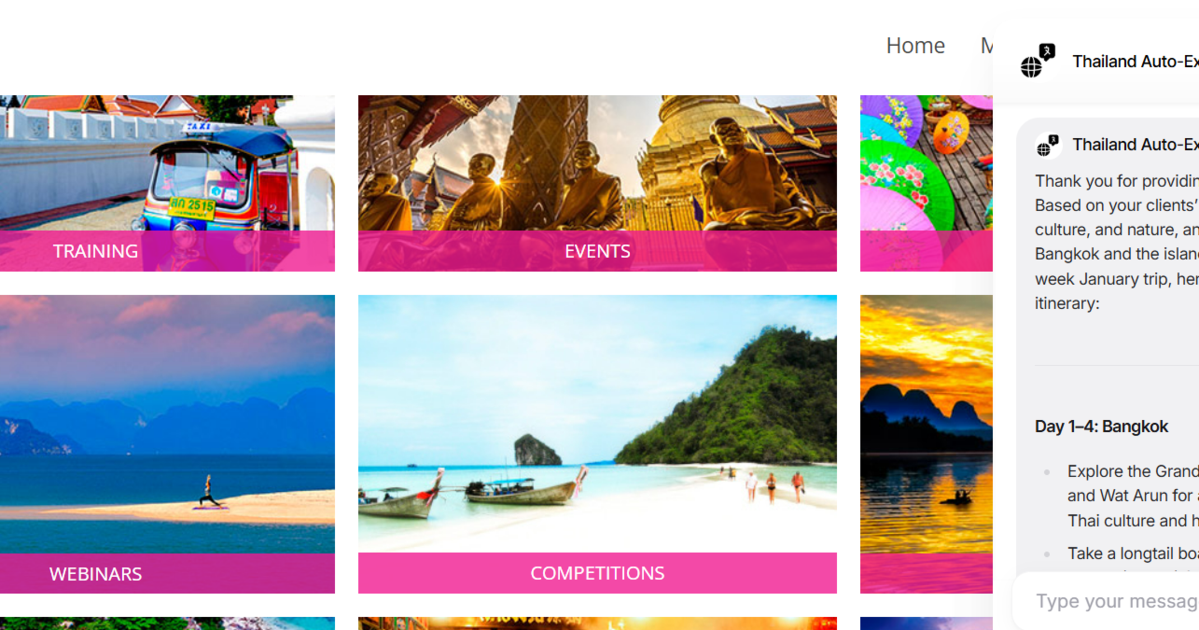Click the Thailand Auto-Ex title in chat header
This screenshot has height=630, width=1199.
point(1136,61)
